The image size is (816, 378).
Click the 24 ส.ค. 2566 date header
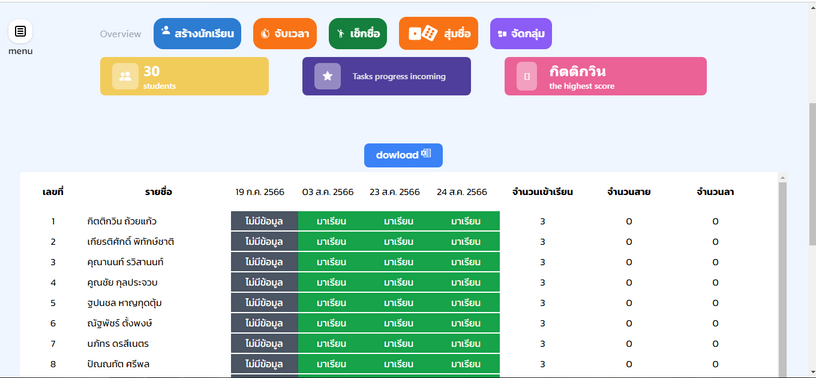[462, 192]
